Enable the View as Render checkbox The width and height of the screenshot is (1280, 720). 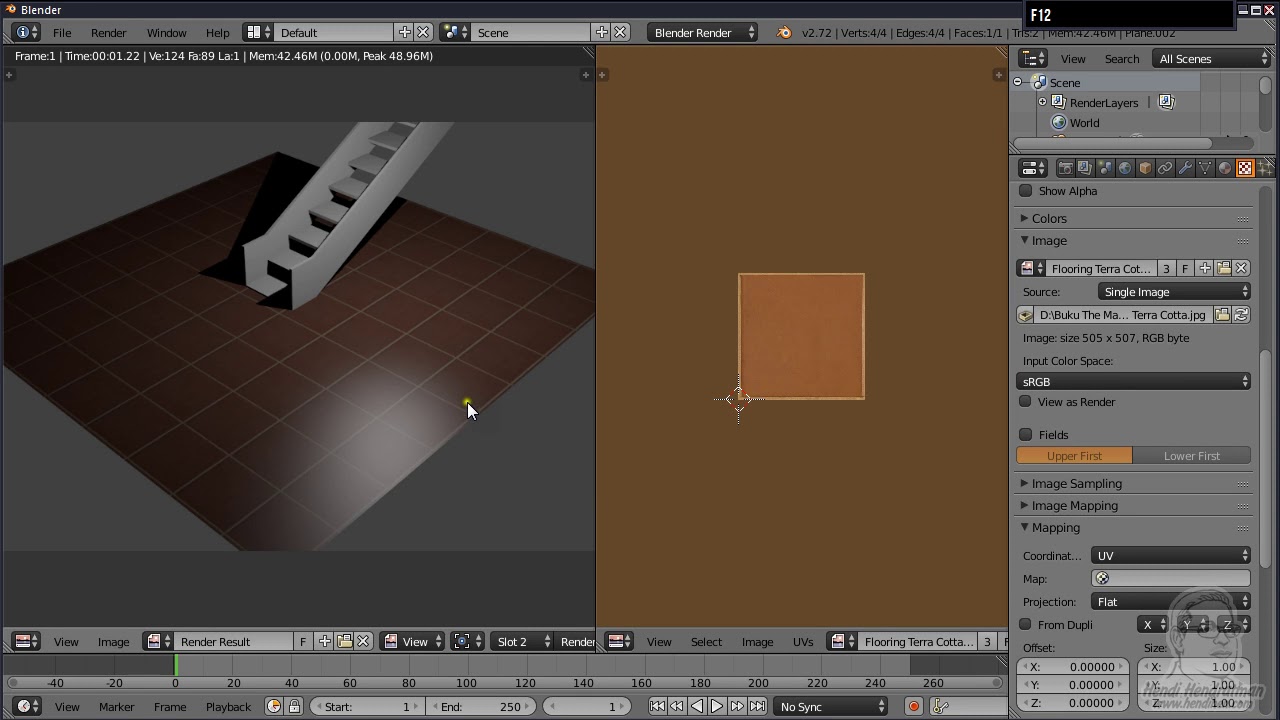tap(1025, 402)
